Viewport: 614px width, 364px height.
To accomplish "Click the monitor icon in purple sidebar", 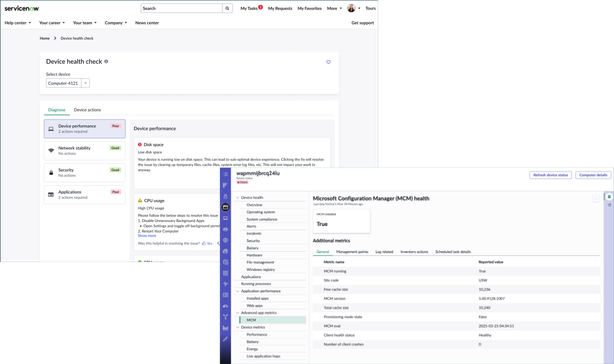I will [x=226, y=218].
